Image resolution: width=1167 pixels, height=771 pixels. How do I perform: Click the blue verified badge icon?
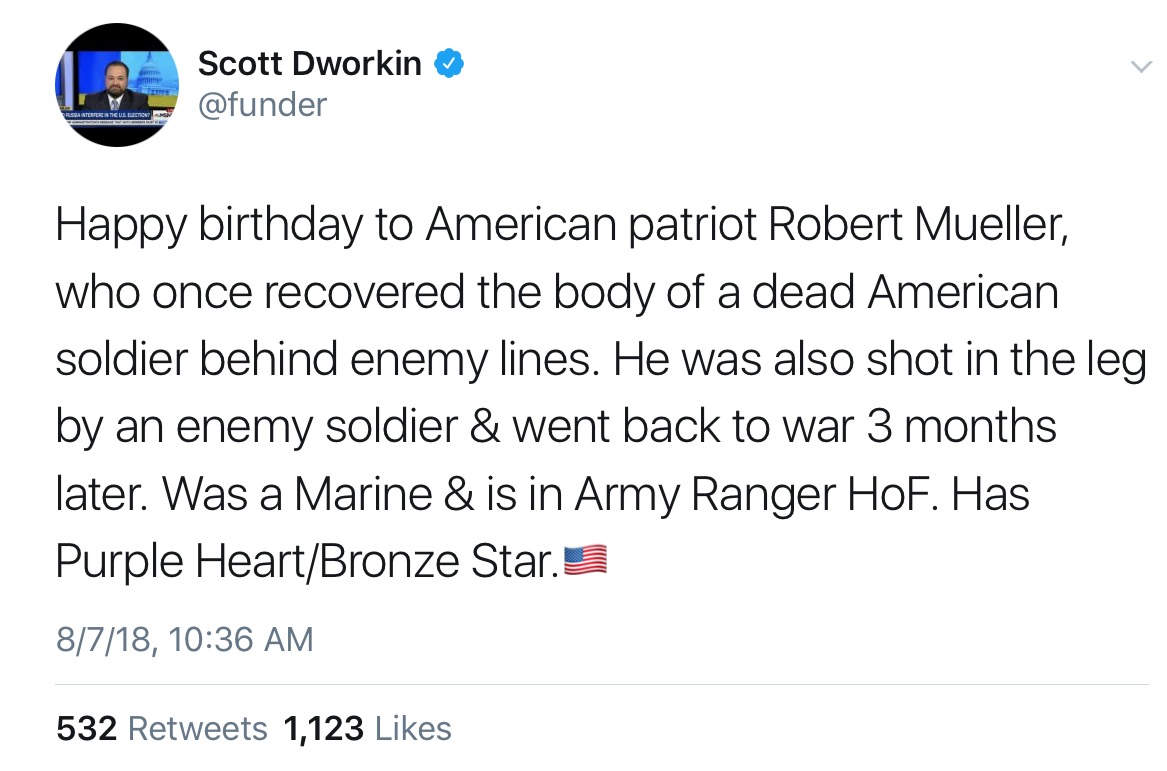[x=447, y=64]
